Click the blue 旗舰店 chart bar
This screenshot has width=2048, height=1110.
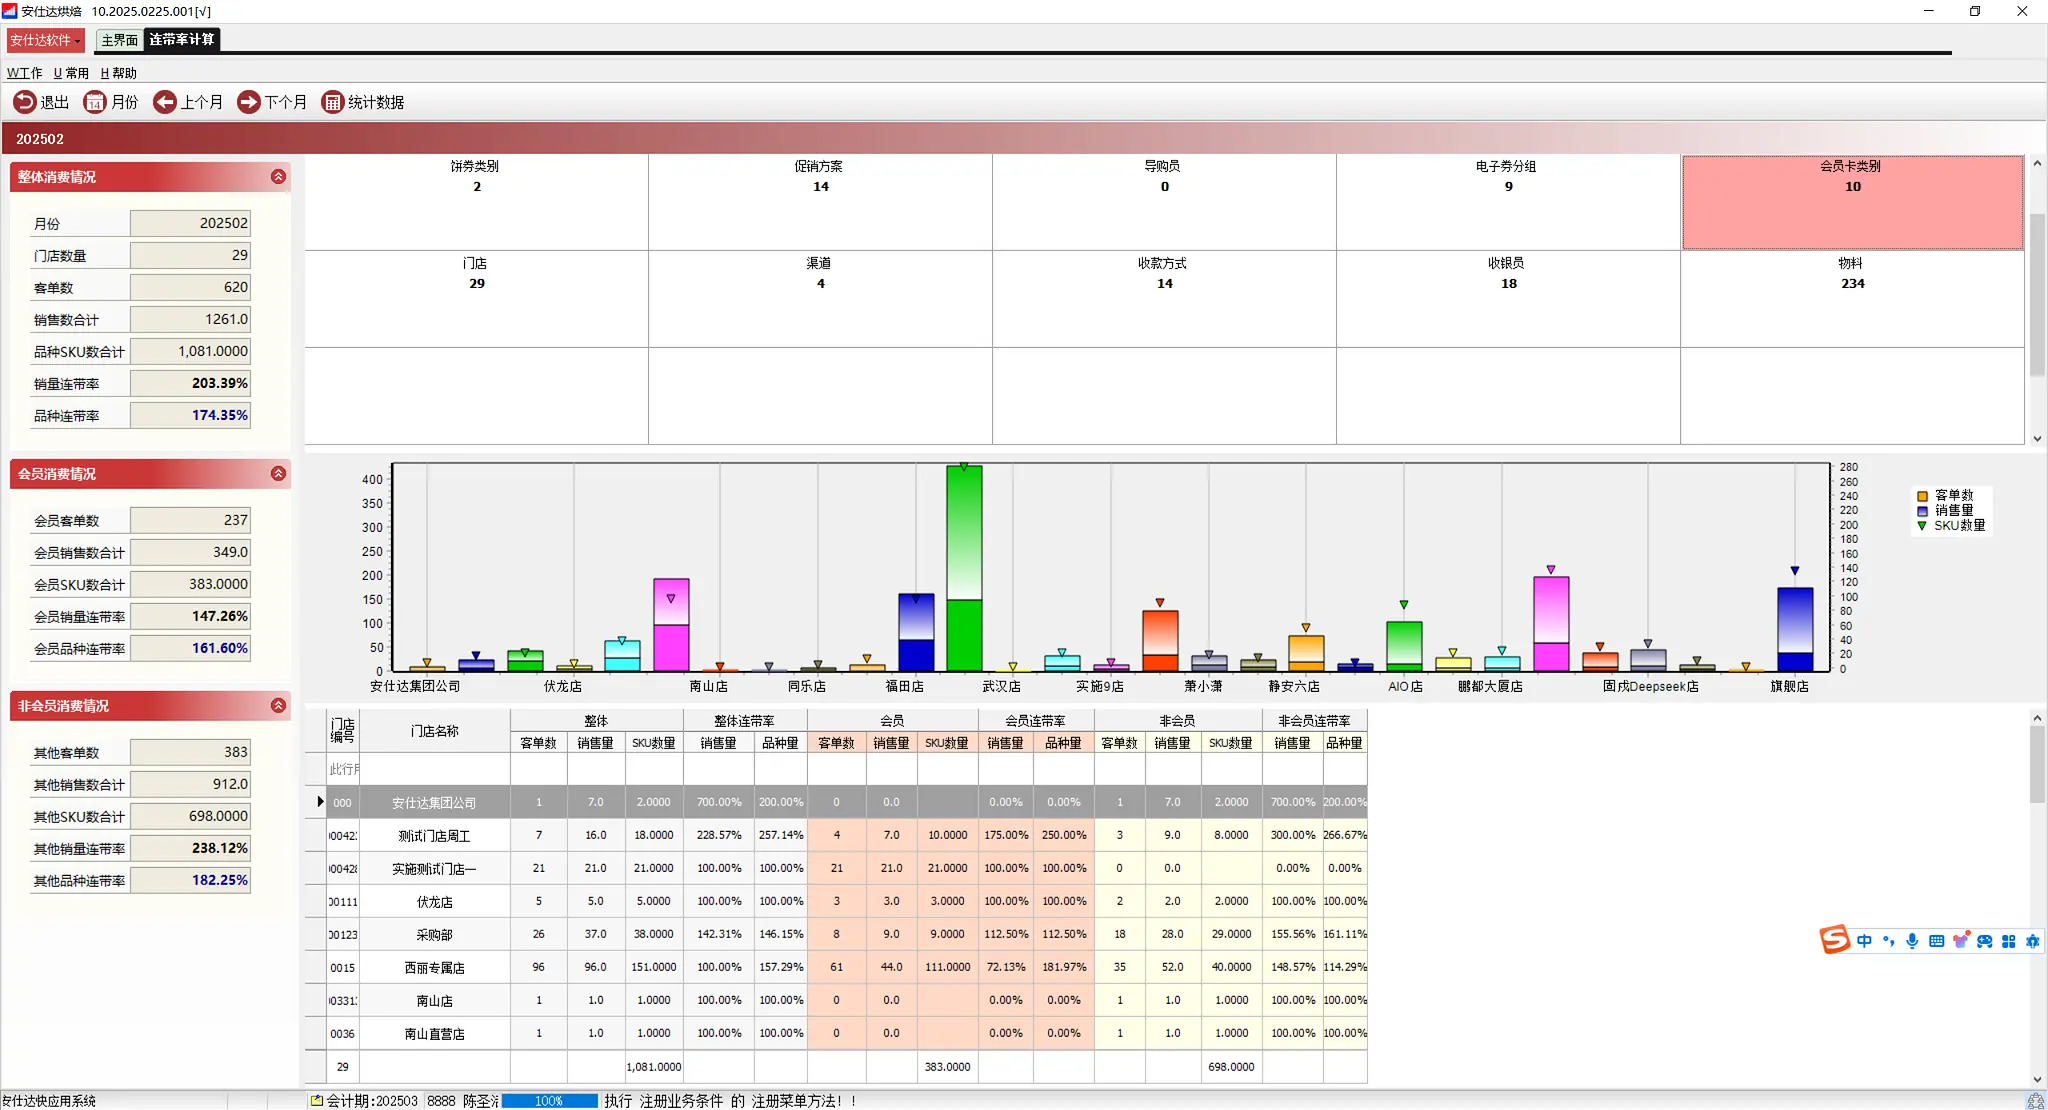(1795, 629)
